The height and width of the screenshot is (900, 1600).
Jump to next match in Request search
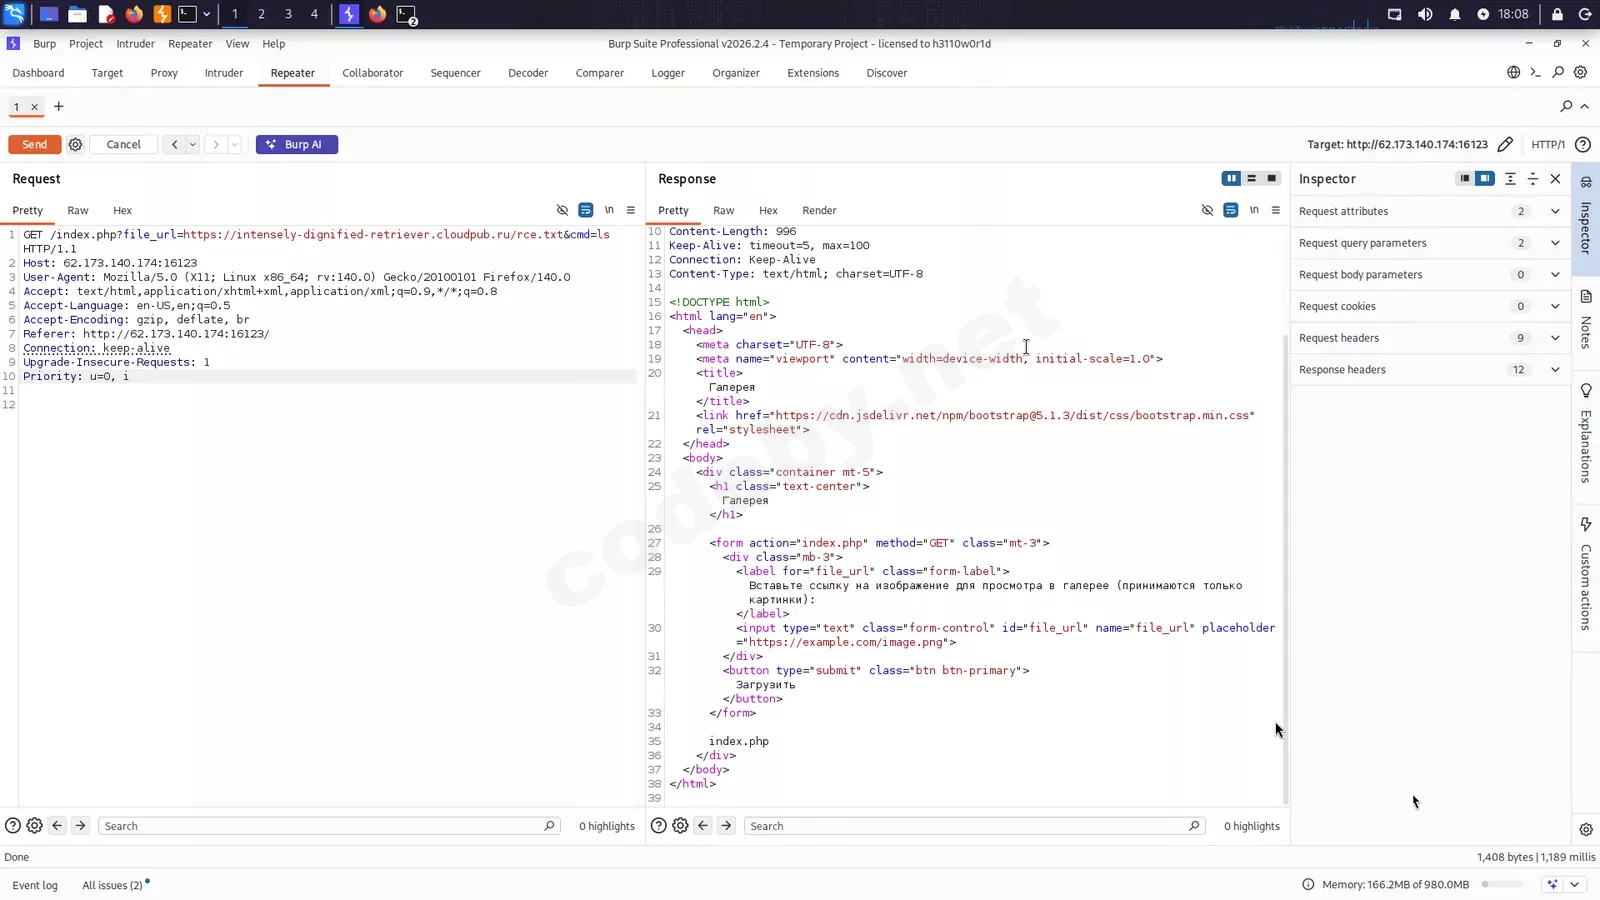click(80, 826)
